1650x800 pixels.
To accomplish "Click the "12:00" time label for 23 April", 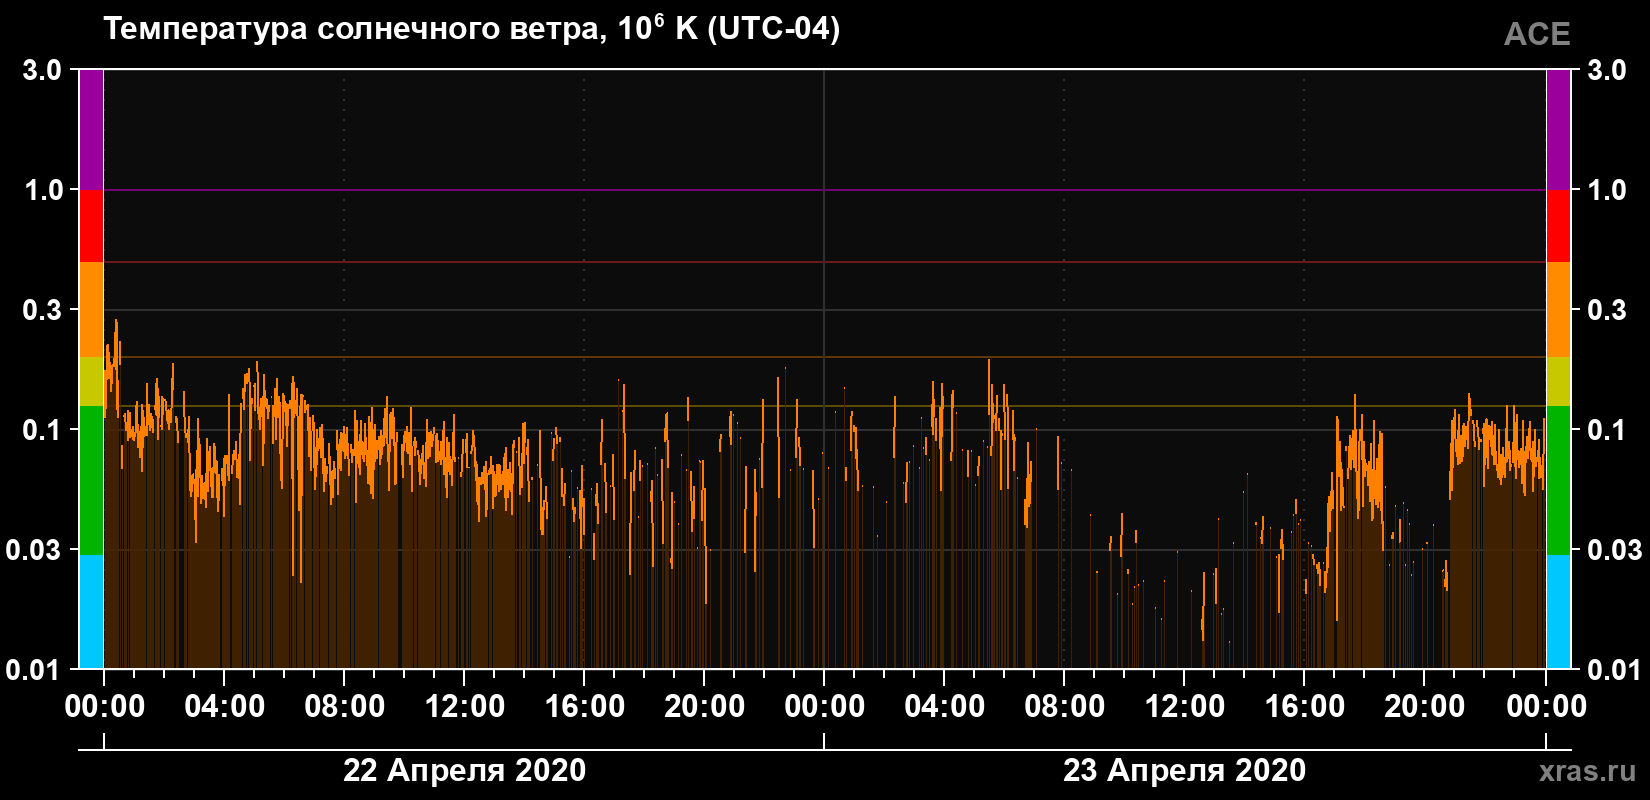I will tap(1185, 707).
